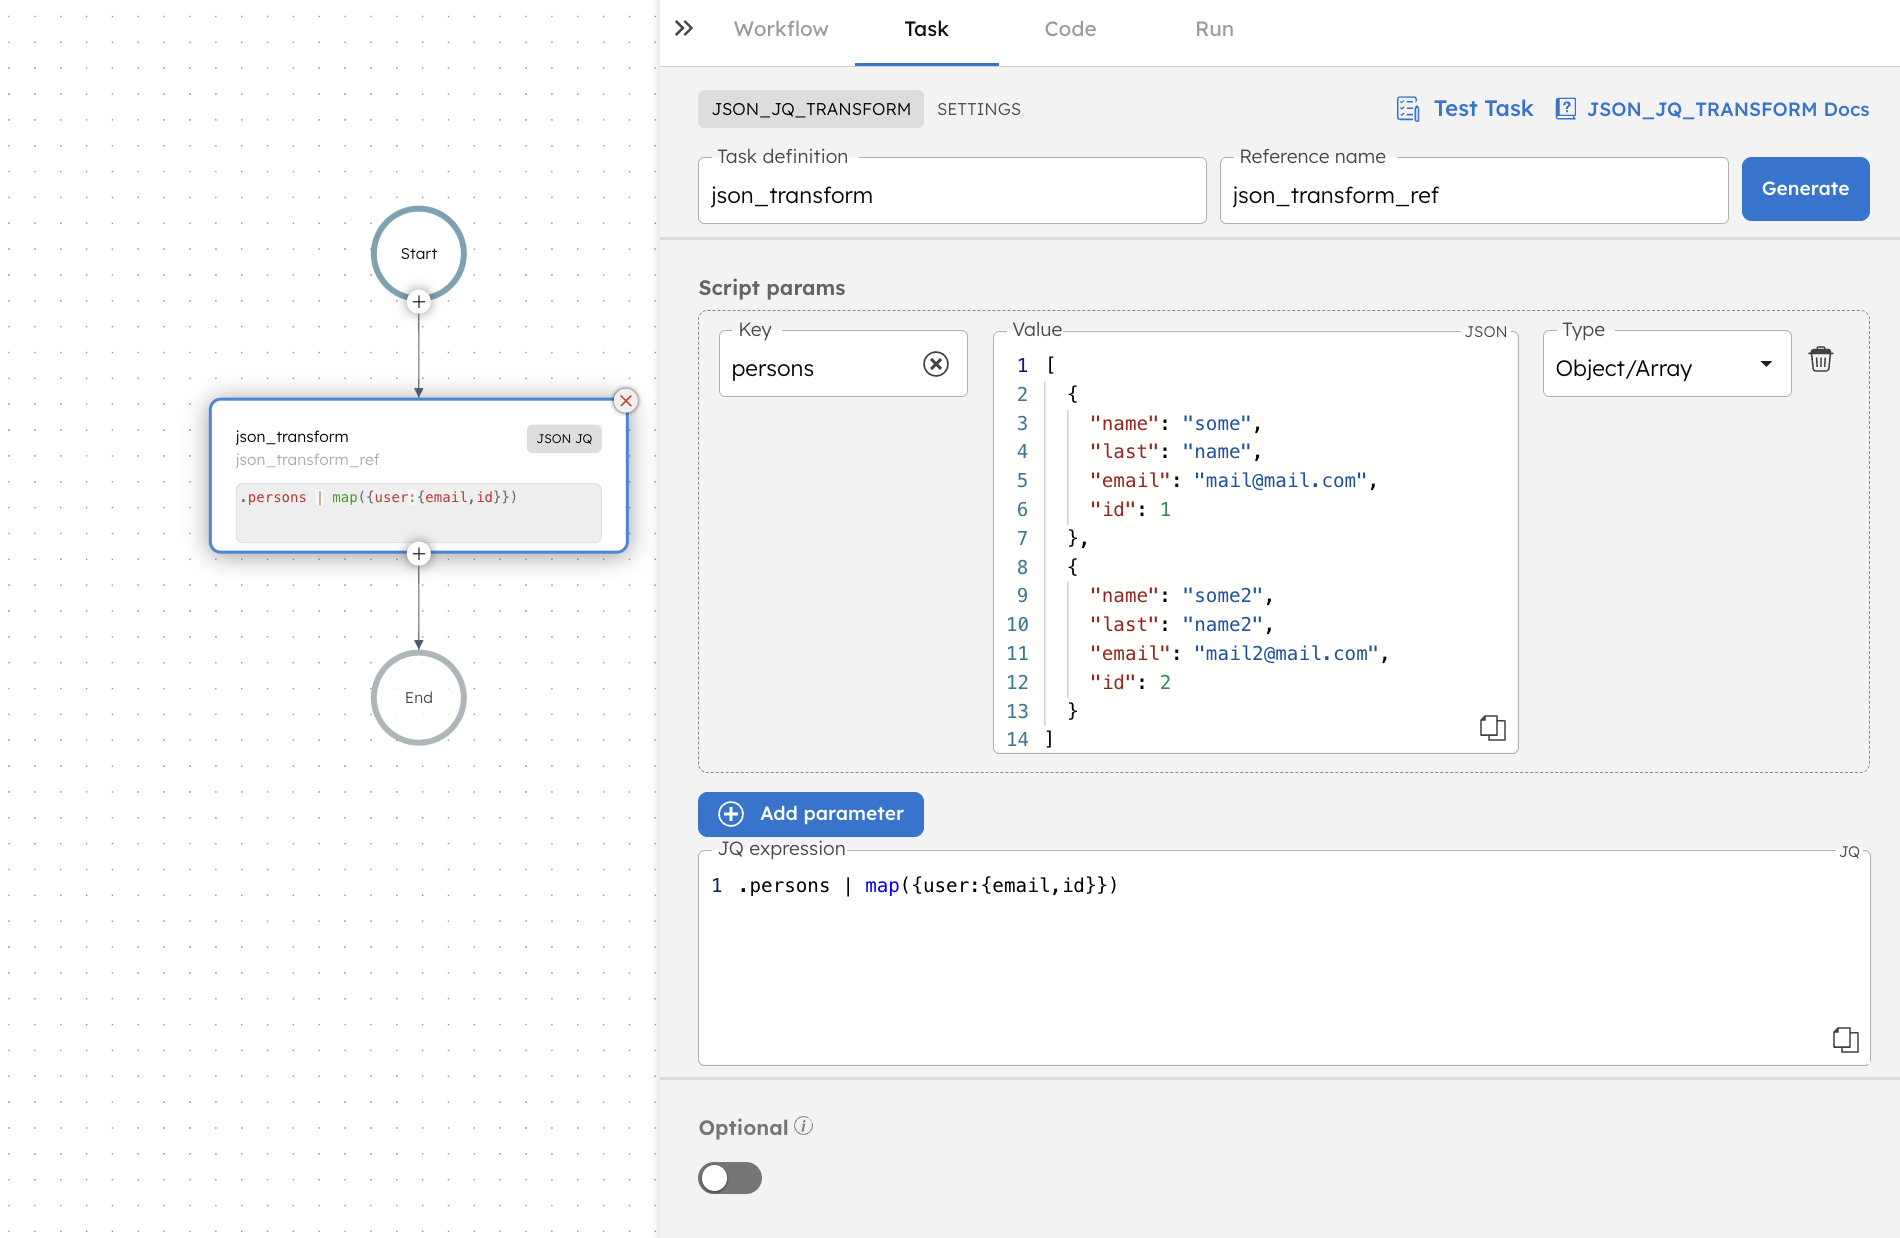
Task: Copy the JQ expression contents
Action: (1845, 1040)
